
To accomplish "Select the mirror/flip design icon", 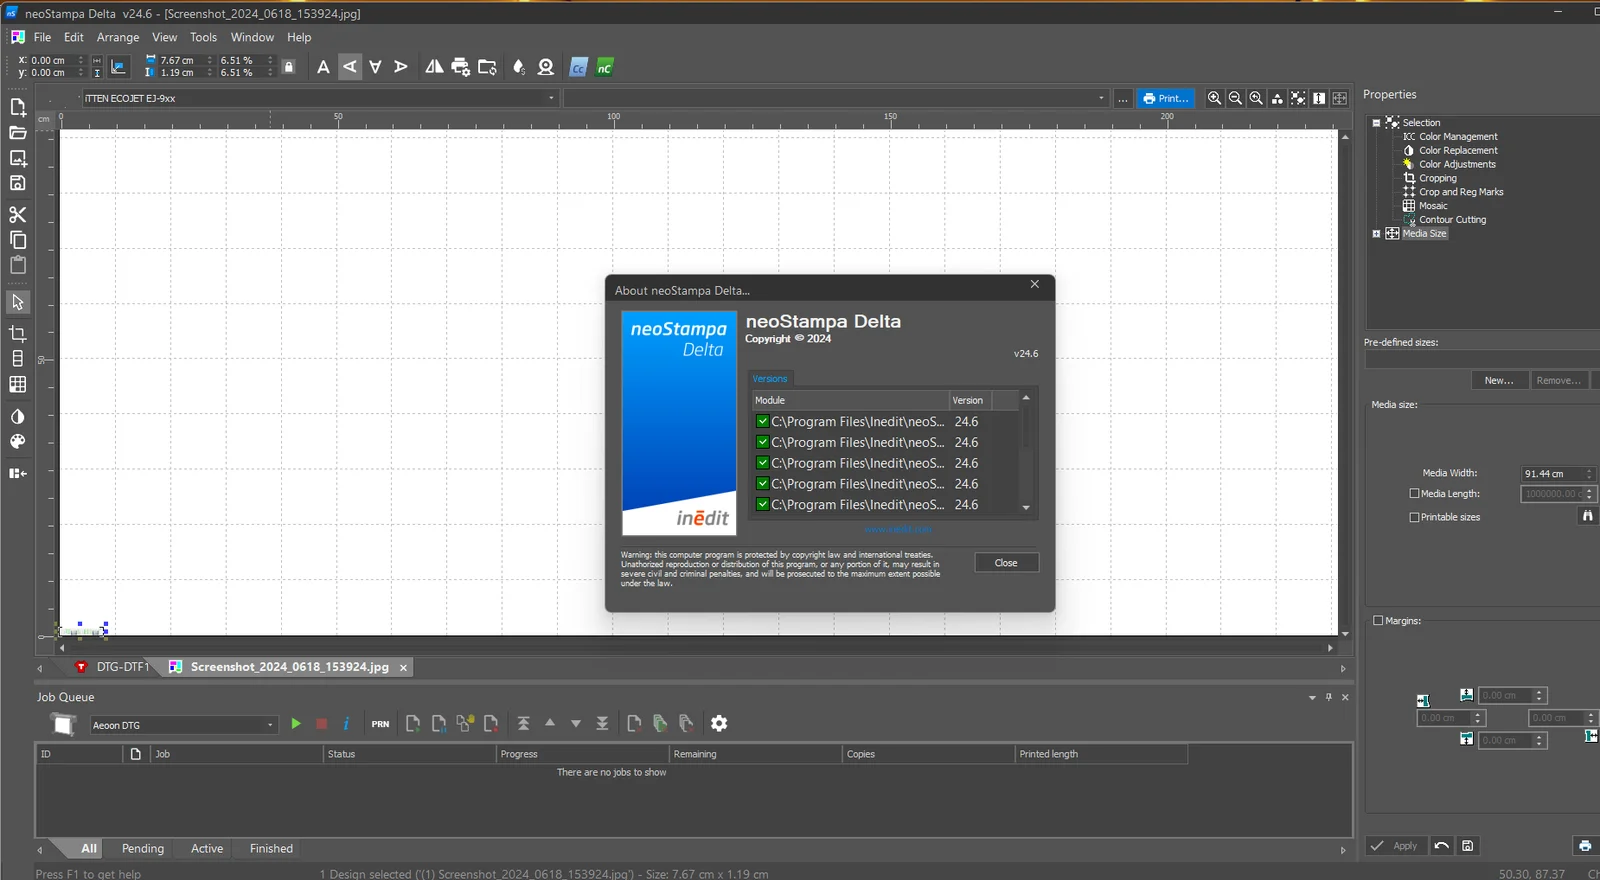I will 434,67.
